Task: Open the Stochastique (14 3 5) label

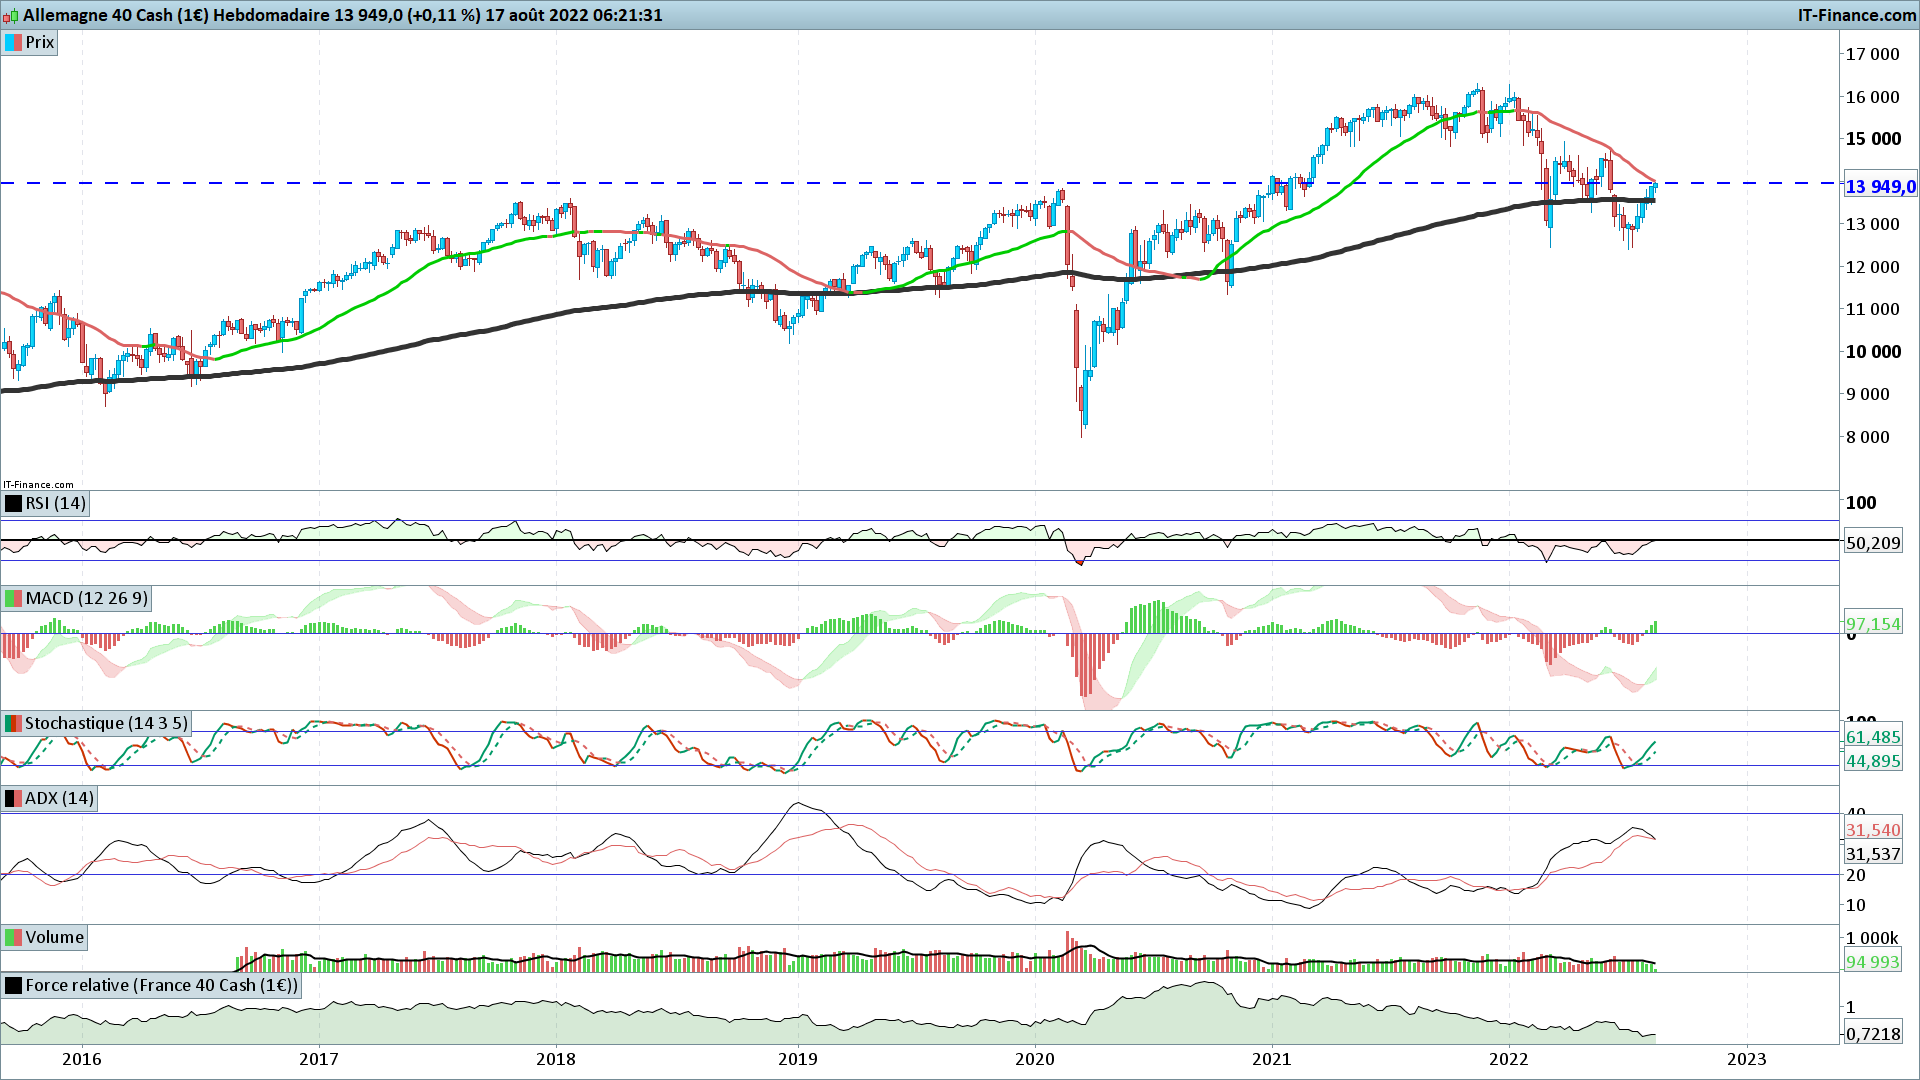Action: coord(105,723)
